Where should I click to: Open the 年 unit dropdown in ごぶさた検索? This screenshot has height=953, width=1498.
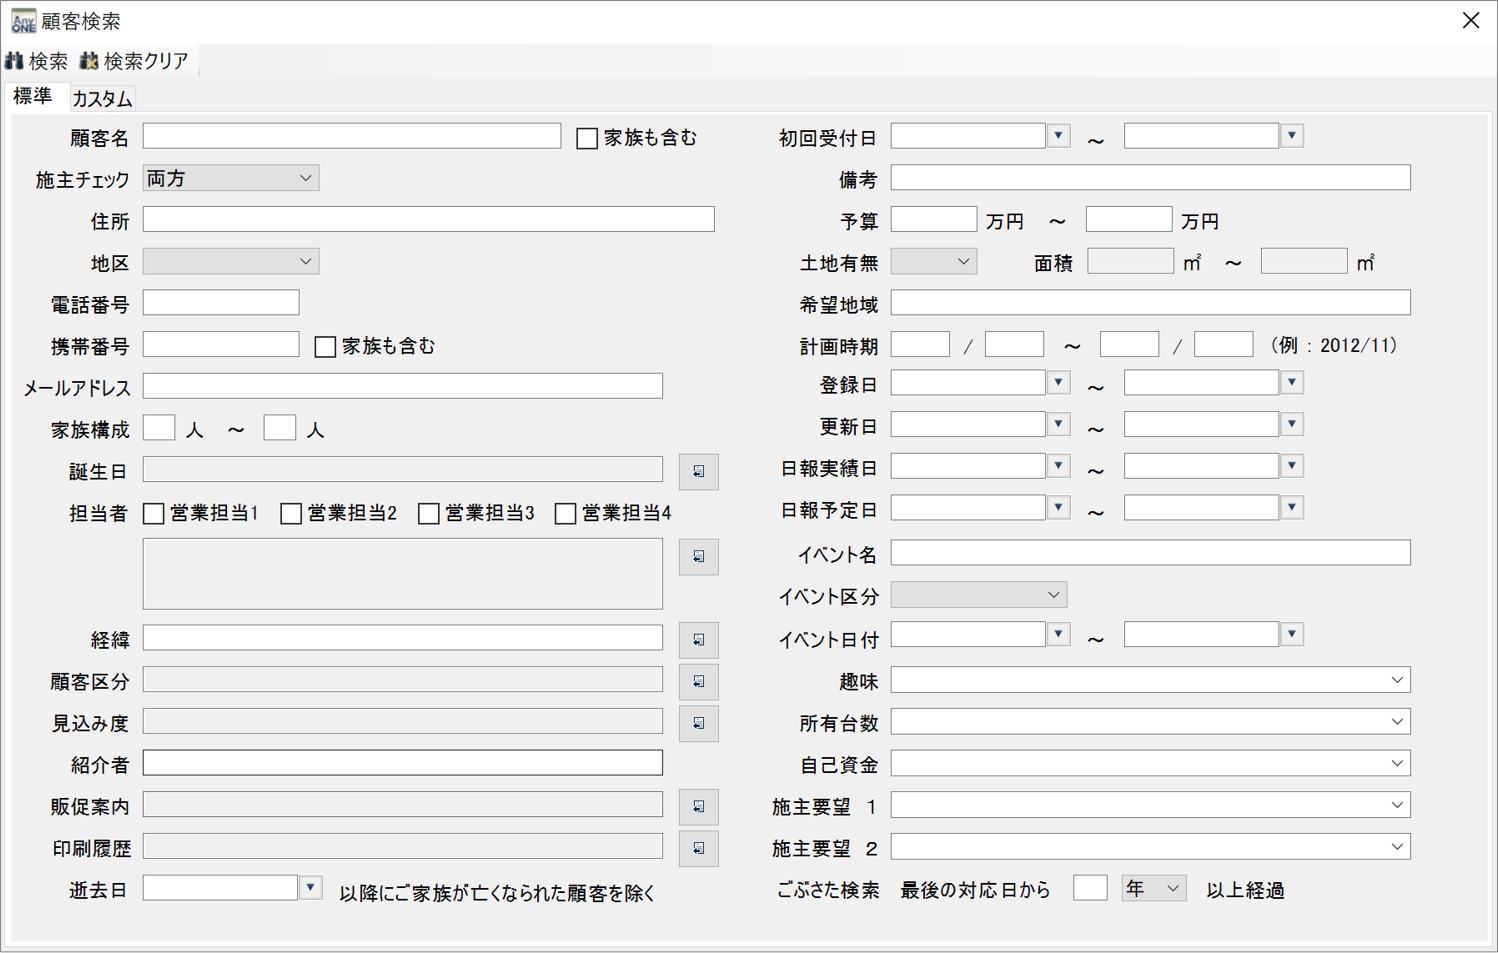(1153, 889)
